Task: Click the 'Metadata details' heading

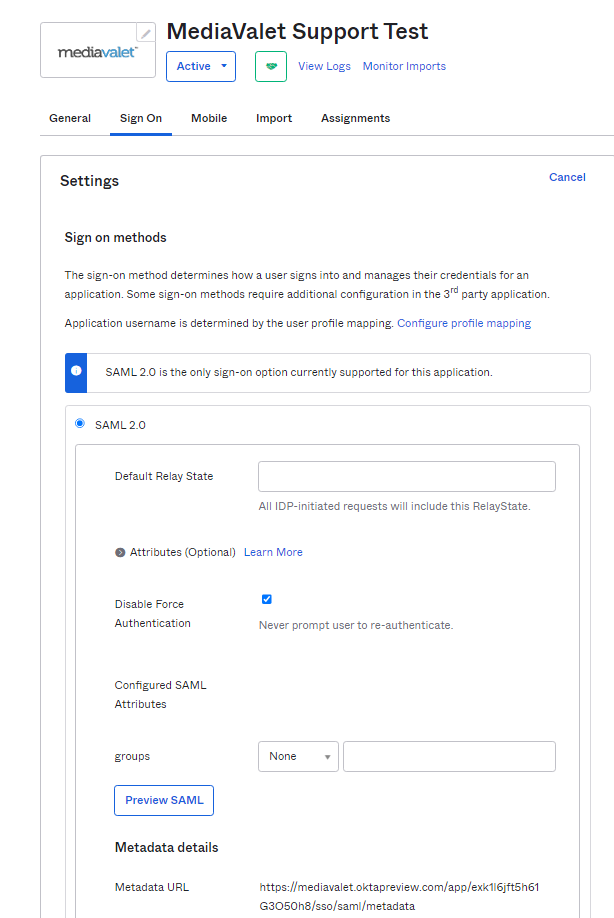Action: [166, 847]
